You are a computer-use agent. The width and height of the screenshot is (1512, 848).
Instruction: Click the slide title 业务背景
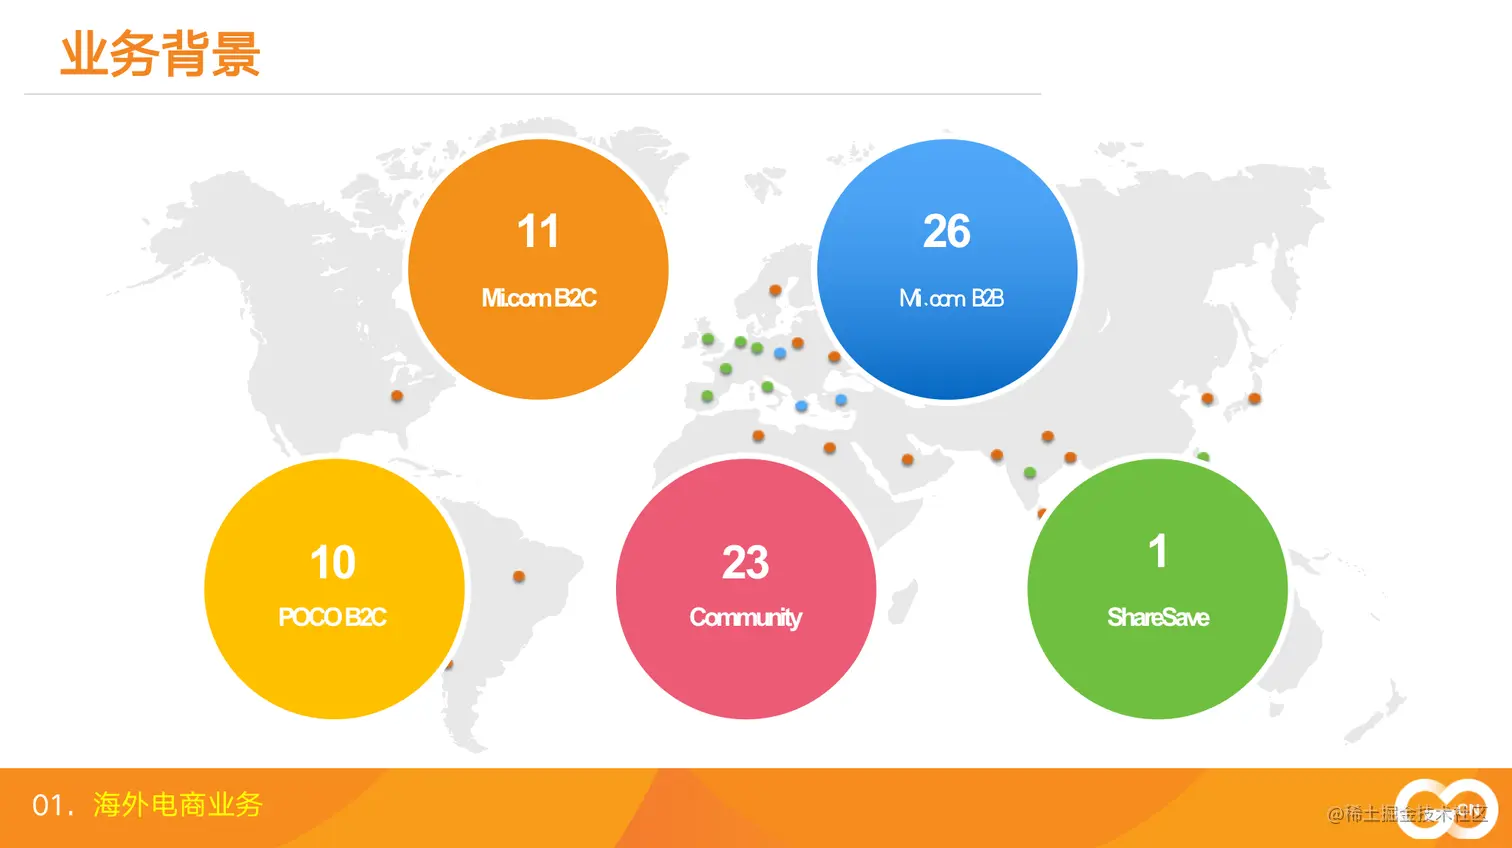[x=160, y=53]
